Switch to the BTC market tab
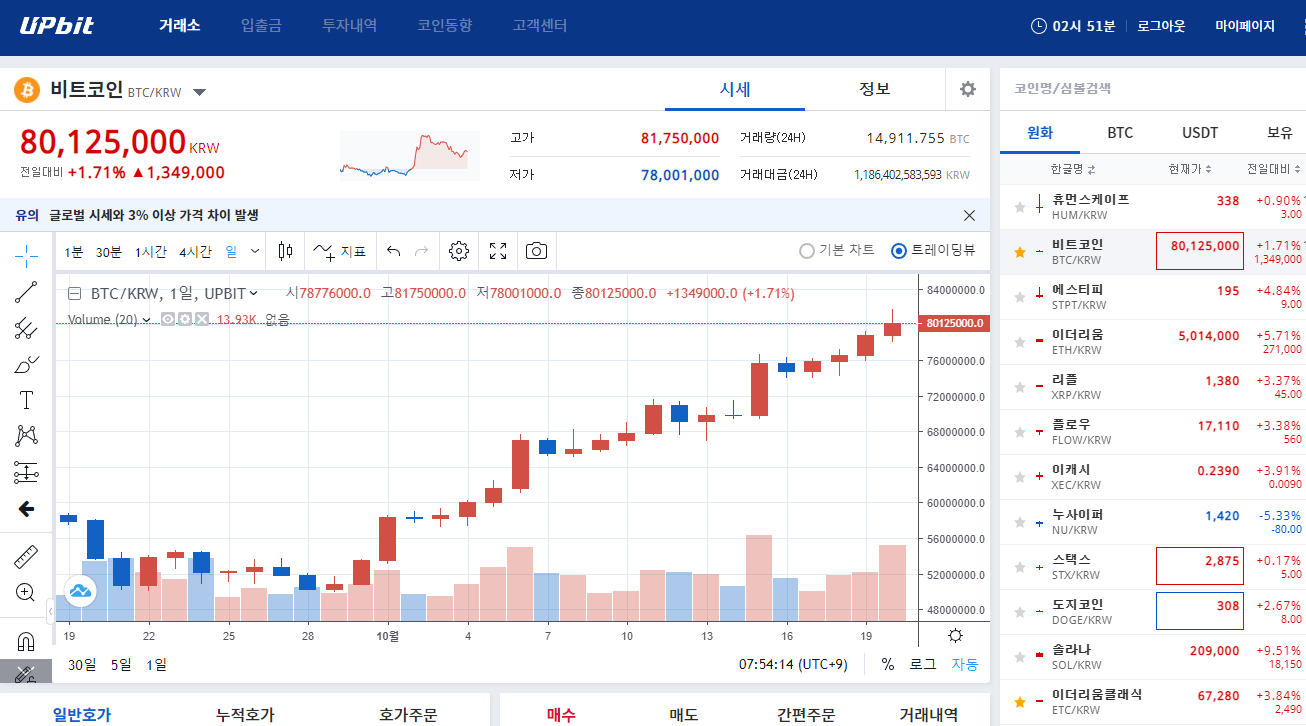The width and height of the screenshot is (1306, 726). tap(1120, 133)
